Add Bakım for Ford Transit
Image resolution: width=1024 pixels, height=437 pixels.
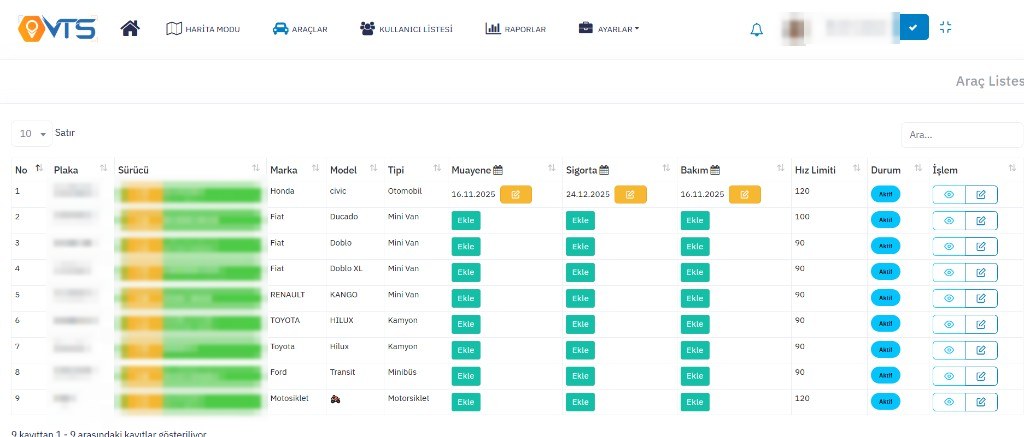[x=695, y=376]
